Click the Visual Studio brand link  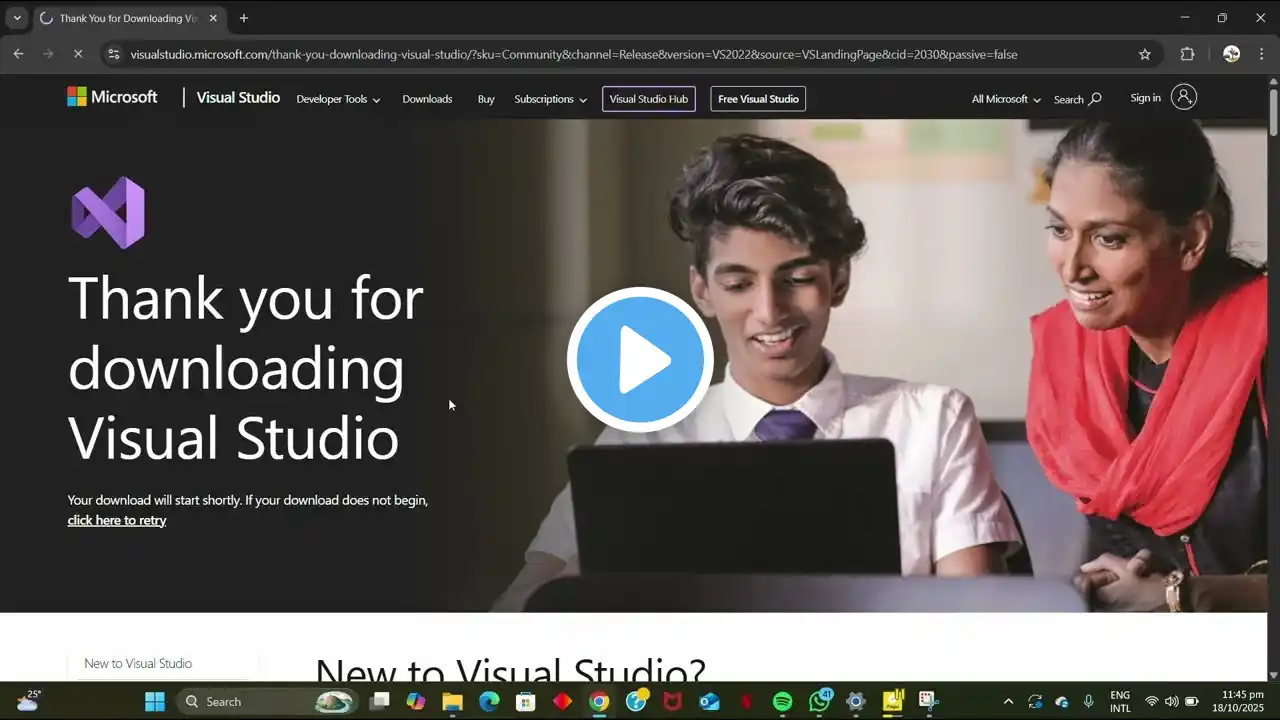[x=238, y=98]
